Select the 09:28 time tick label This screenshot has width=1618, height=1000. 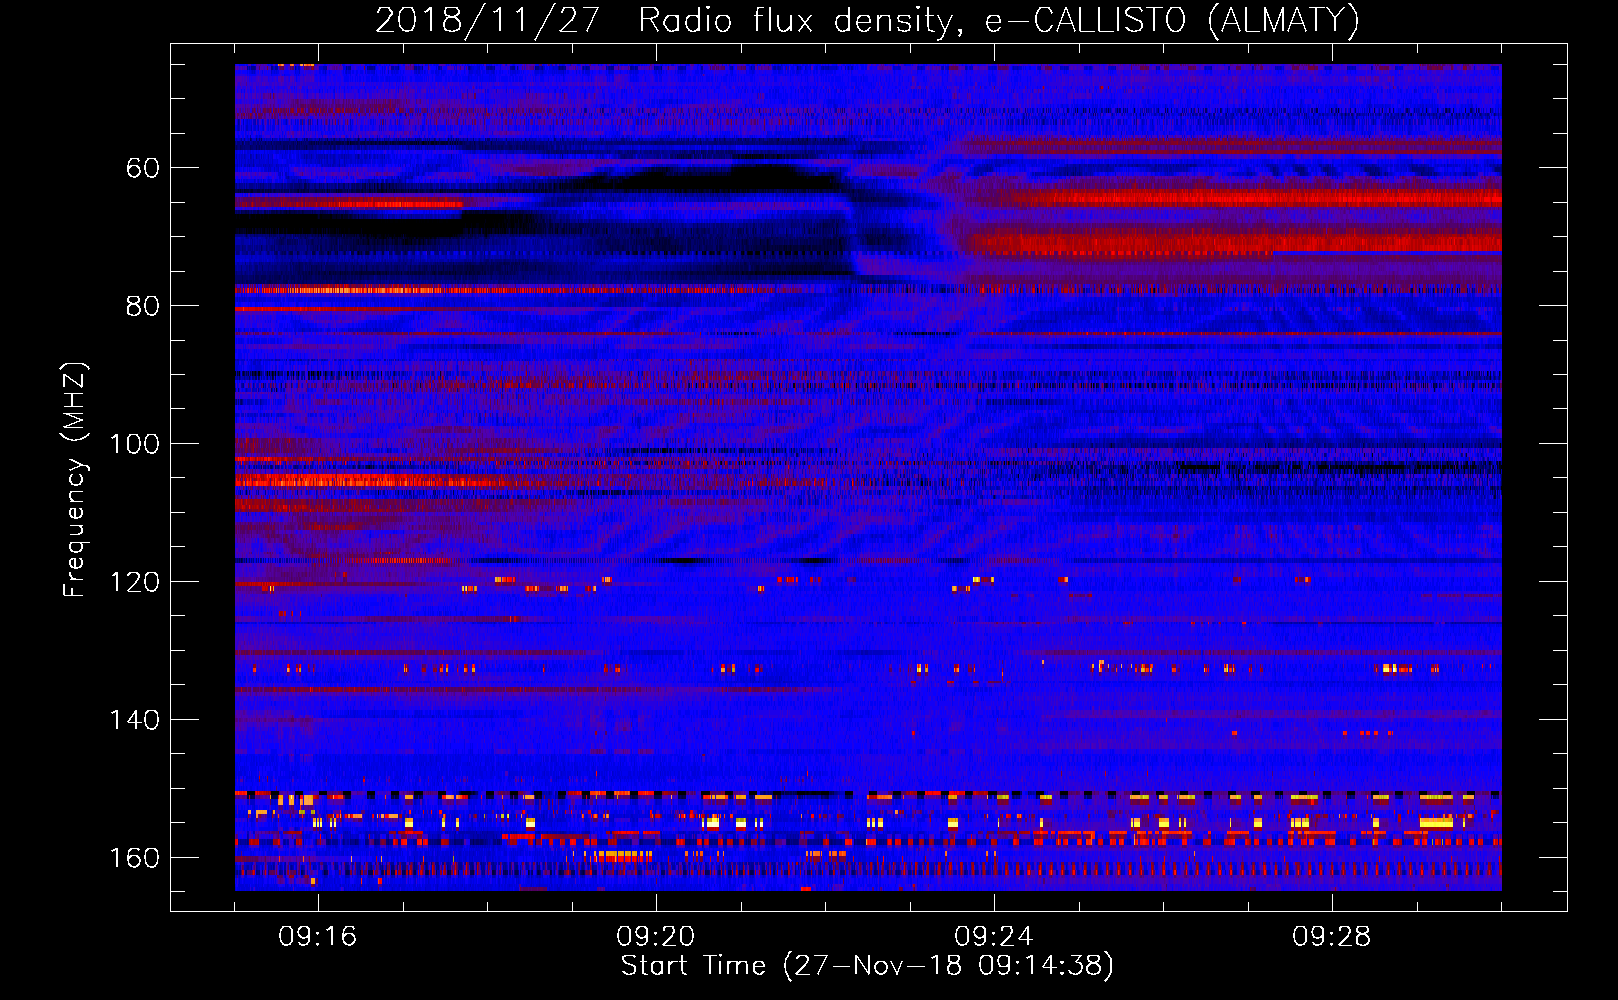coord(1331,937)
